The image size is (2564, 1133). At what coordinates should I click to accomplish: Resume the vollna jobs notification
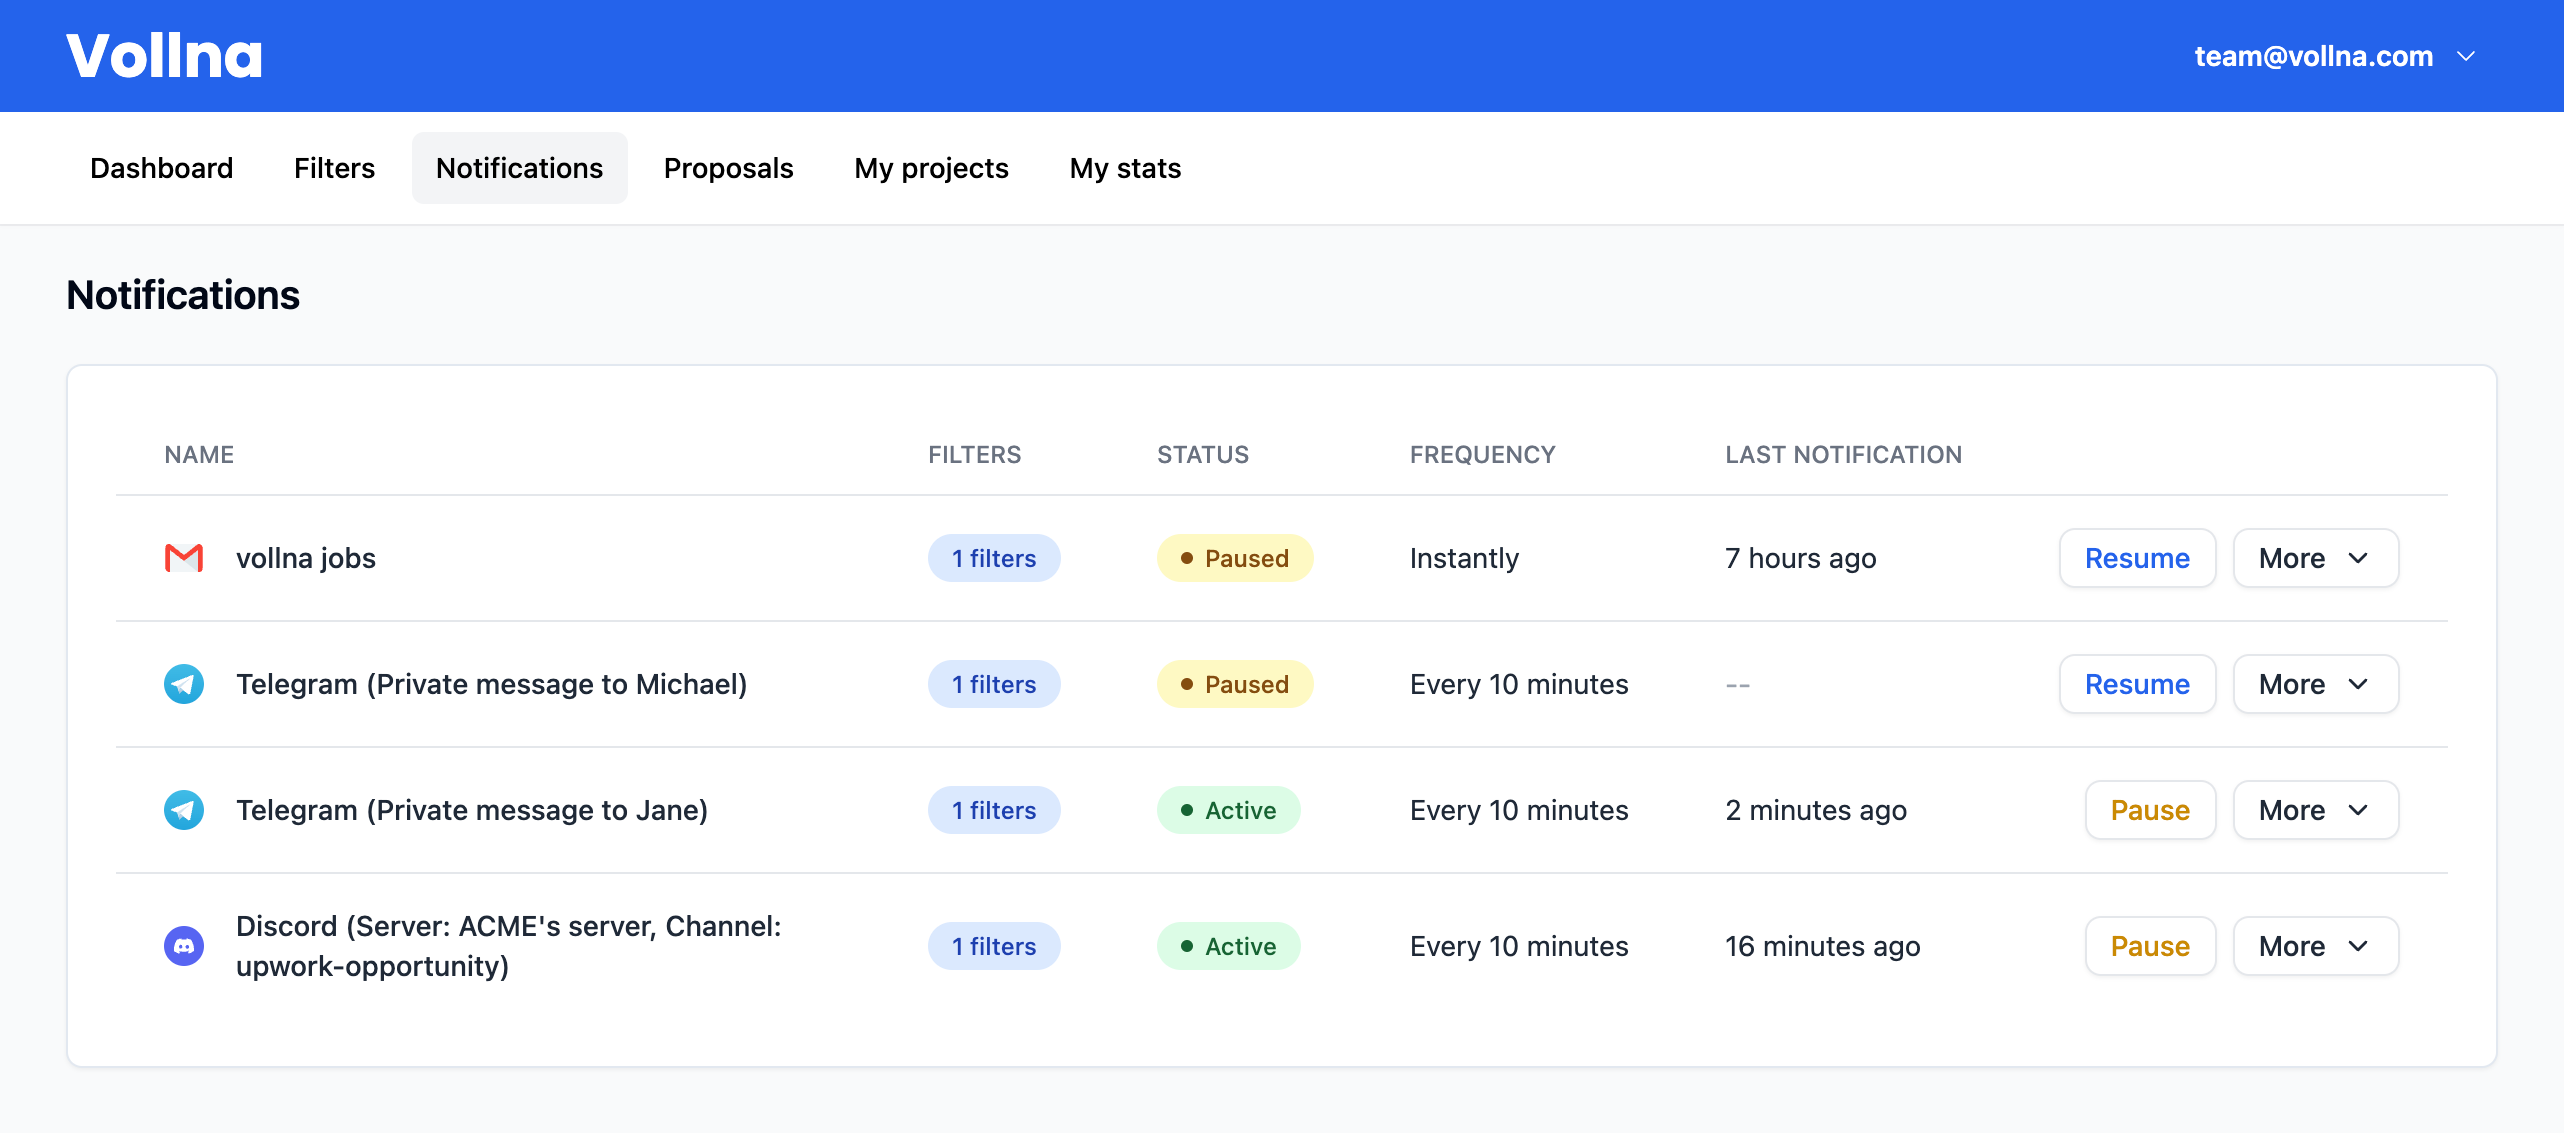[2137, 558]
